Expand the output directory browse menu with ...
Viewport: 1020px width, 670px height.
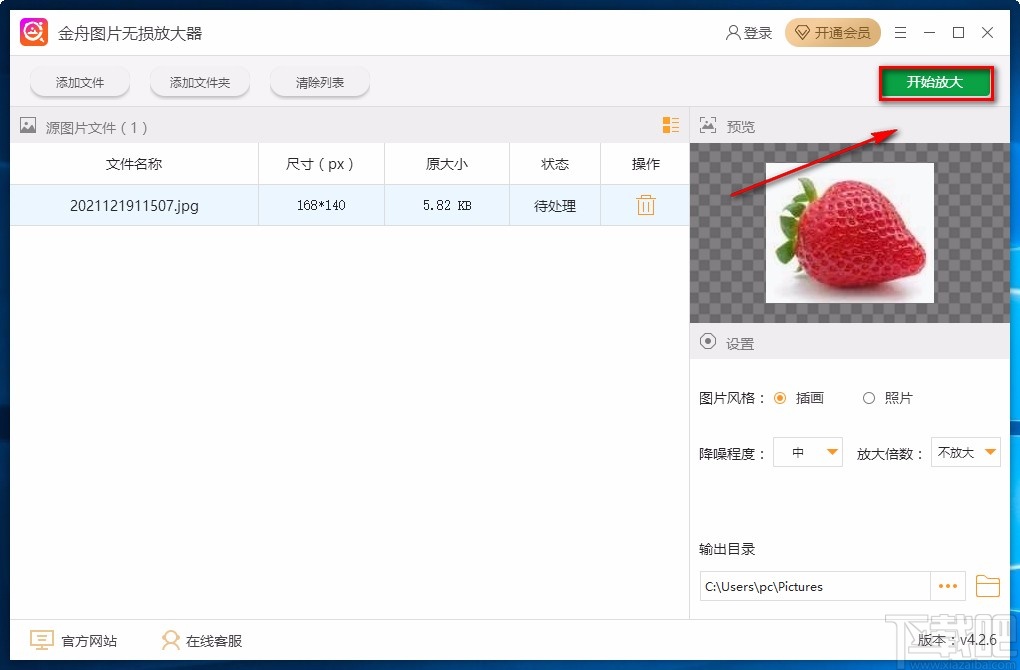(948, 586)
